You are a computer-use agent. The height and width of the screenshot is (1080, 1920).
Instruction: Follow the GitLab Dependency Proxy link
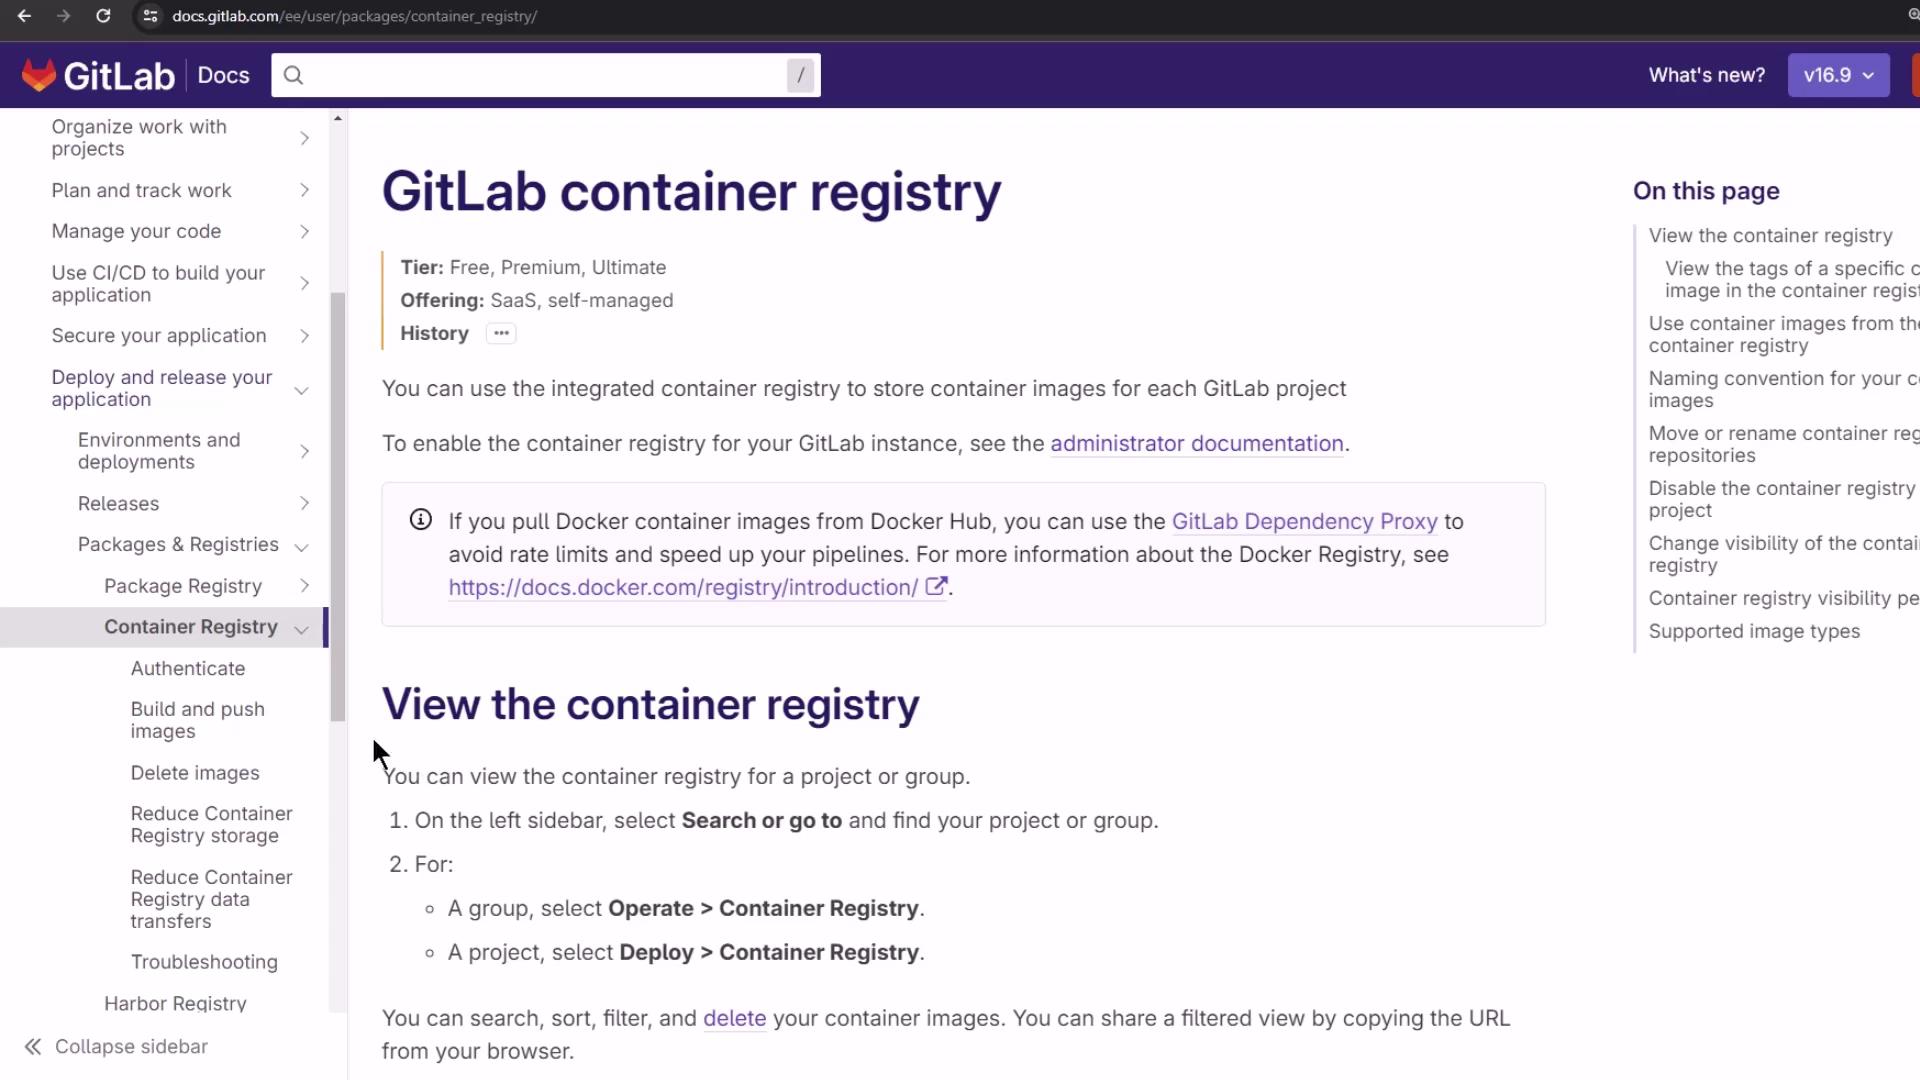1304,521
